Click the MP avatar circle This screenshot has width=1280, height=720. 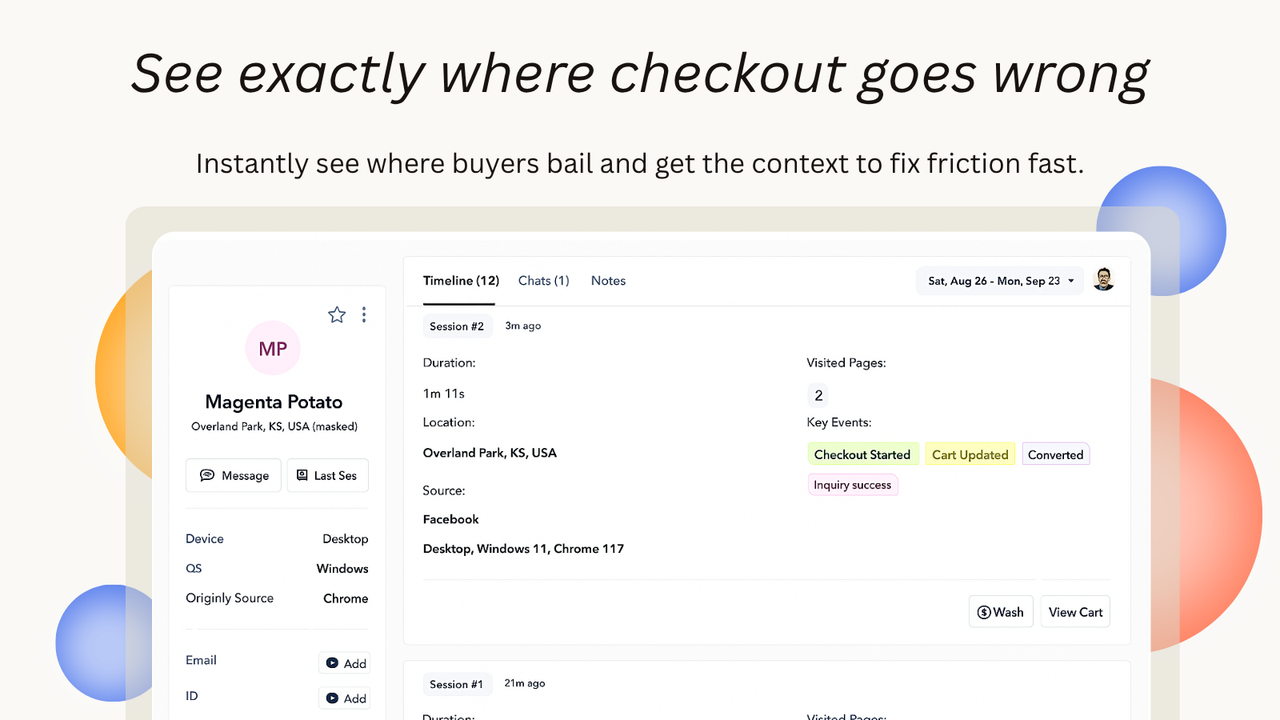pyautogui.click(x=273, y=348)
